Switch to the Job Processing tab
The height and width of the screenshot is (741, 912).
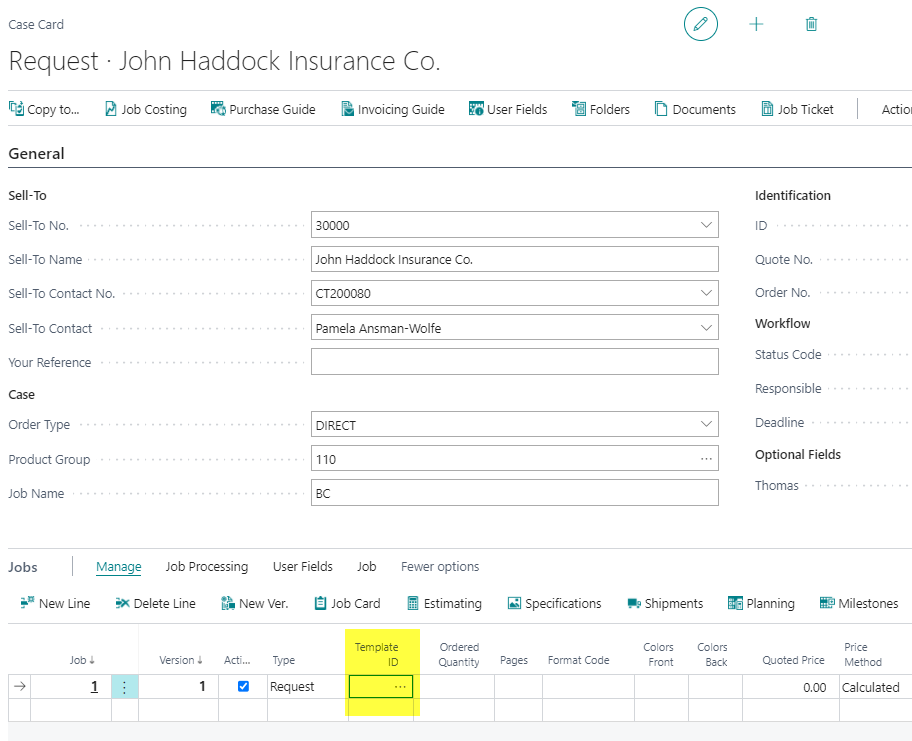point(206,567)
